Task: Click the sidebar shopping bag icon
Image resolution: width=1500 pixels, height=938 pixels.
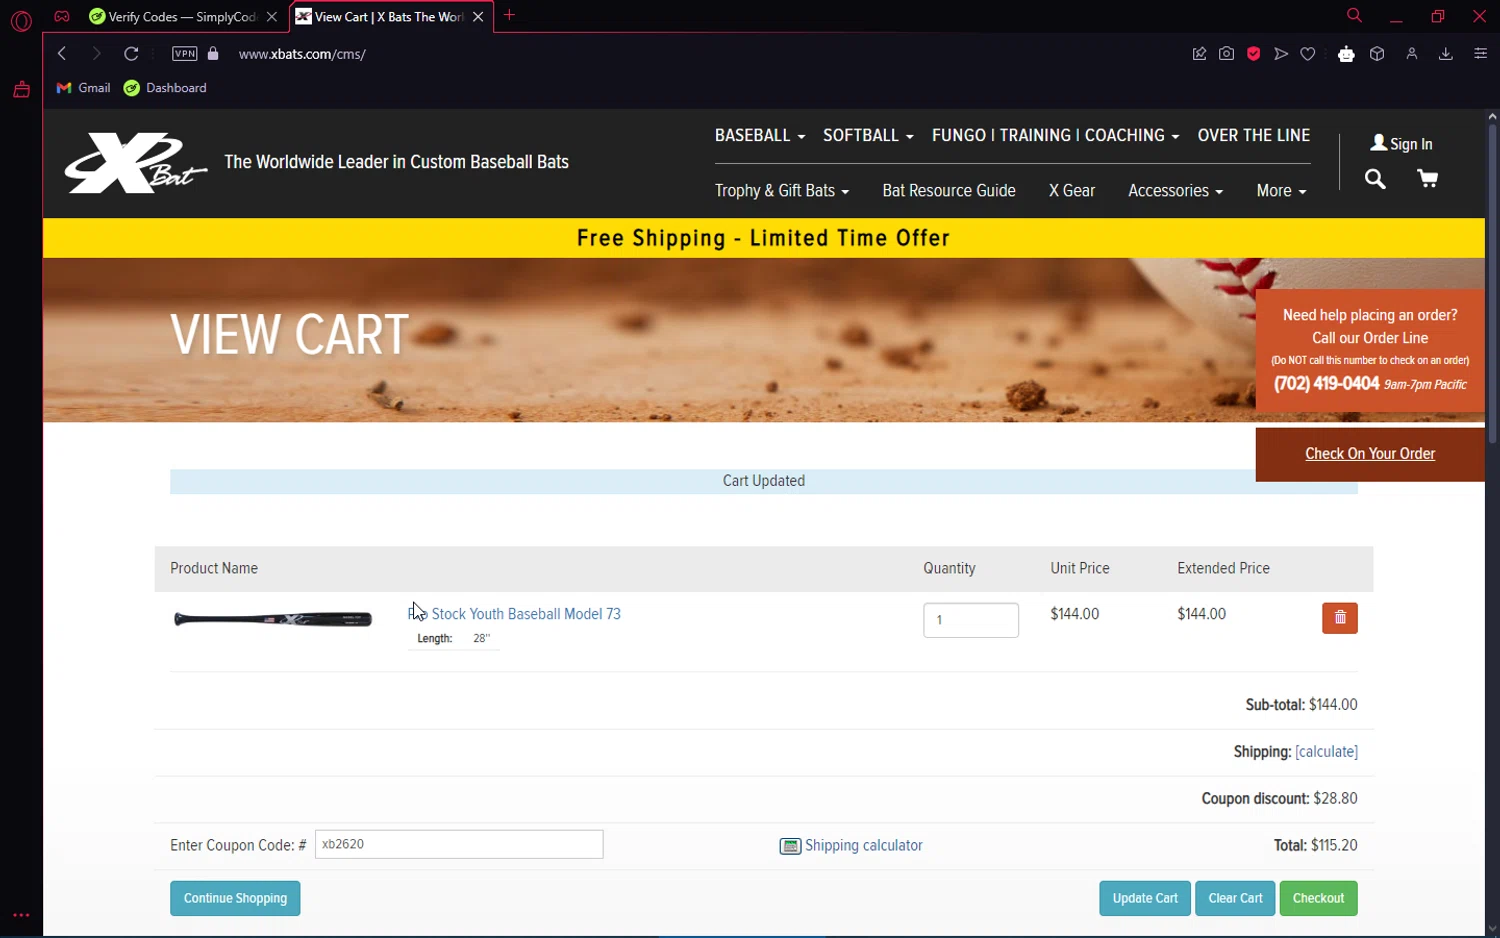Action: [21, 90]
